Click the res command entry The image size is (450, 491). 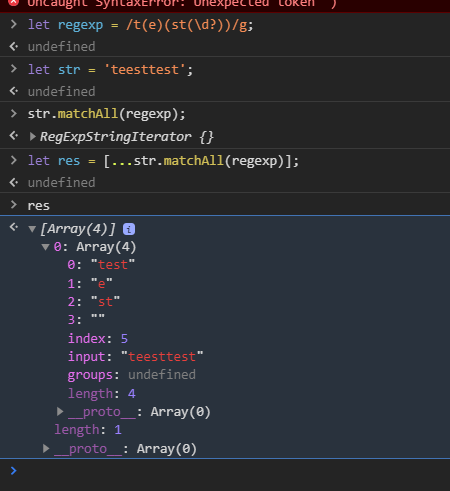pyautogui.click(x=39, y=206)
